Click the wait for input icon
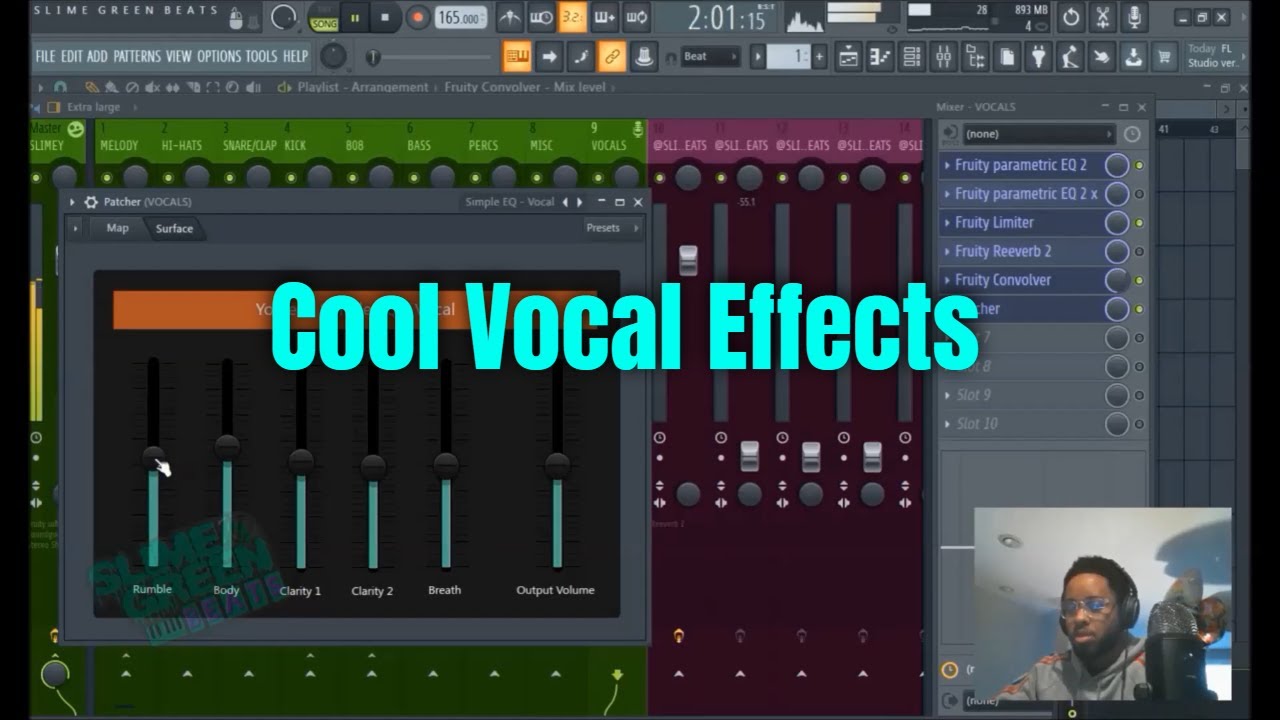1280x720 pixels. tap(541, 17)
